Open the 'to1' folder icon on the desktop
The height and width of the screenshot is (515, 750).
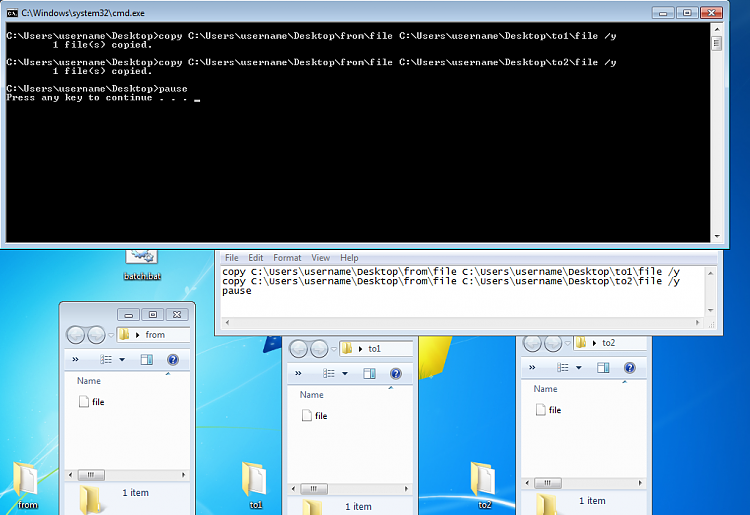(x=254, y=485)
